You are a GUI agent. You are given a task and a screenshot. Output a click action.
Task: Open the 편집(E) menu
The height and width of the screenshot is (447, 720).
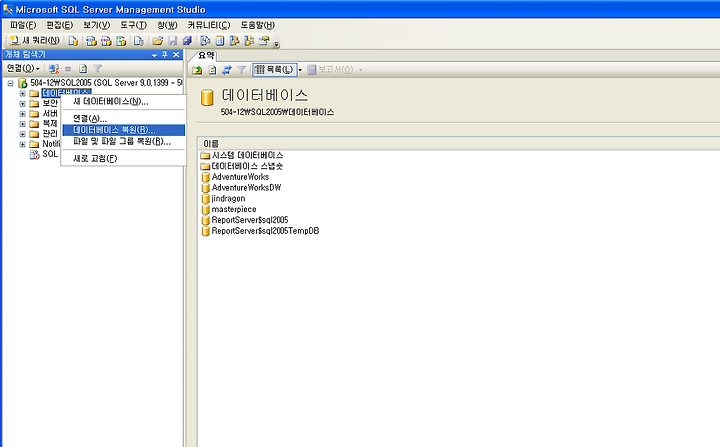(x=59, y=25)
